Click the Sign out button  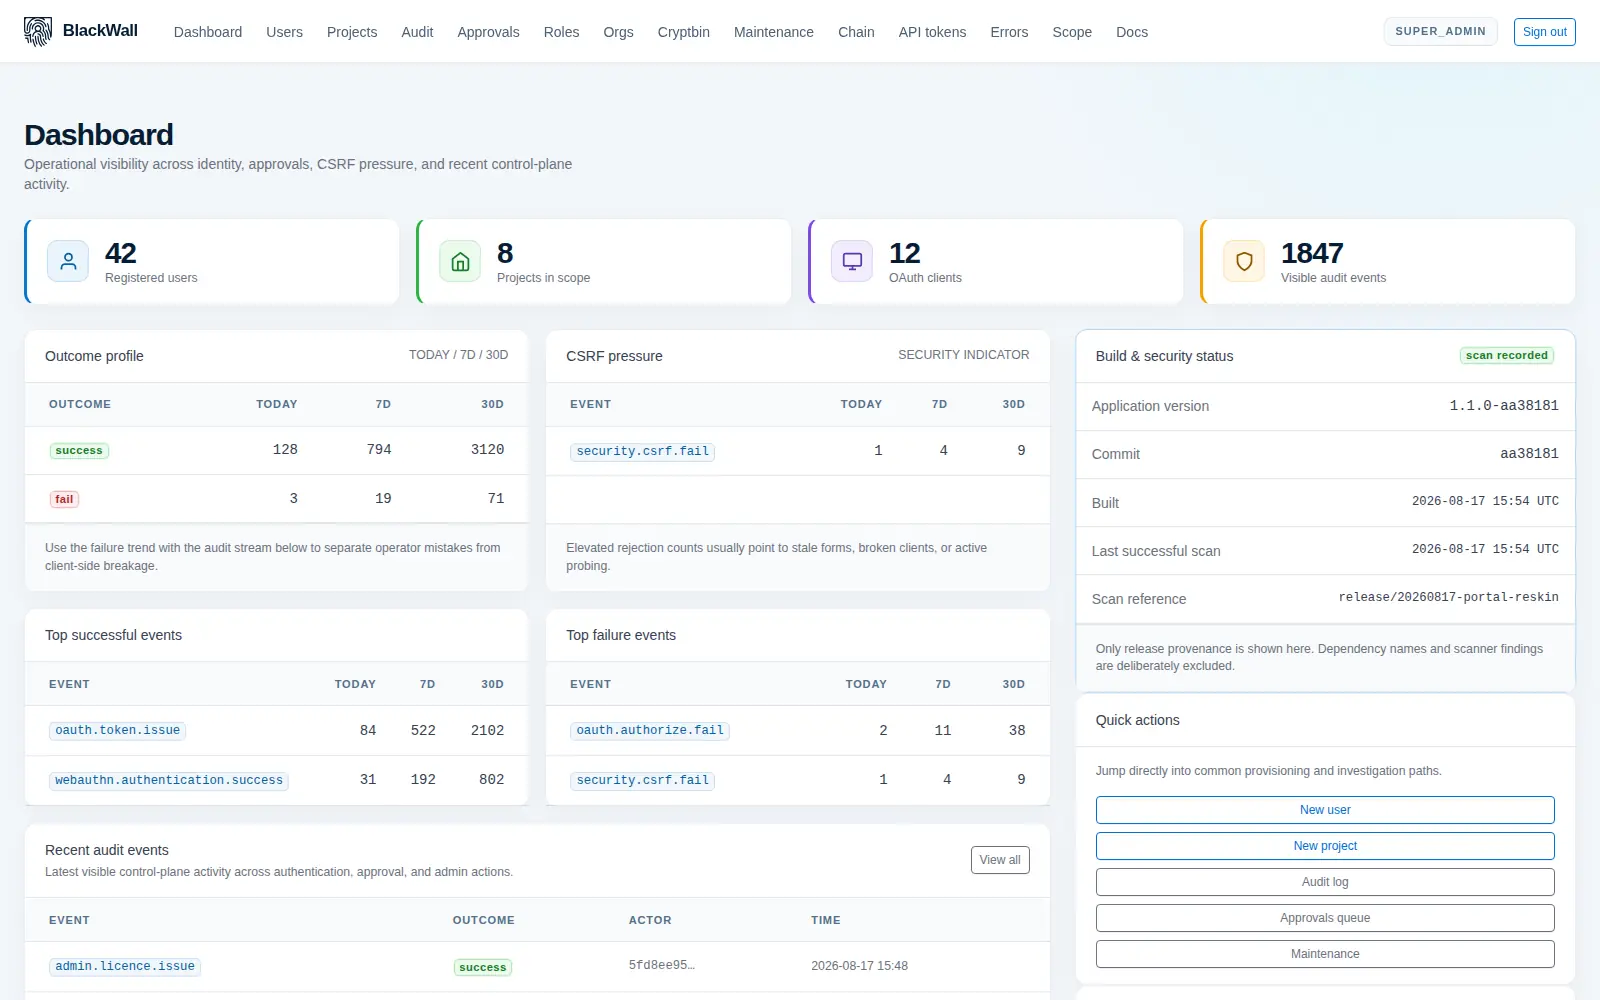pyautogui.click(x=1544, y=32)
